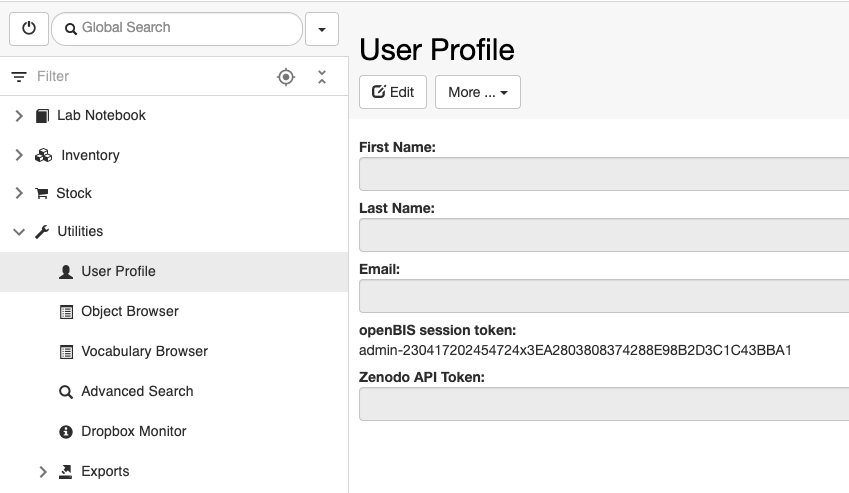Collapse all tree nodes icon
The width and height of the screenshot is (849, 493).
pyautogui.click(x=322, y=77)
